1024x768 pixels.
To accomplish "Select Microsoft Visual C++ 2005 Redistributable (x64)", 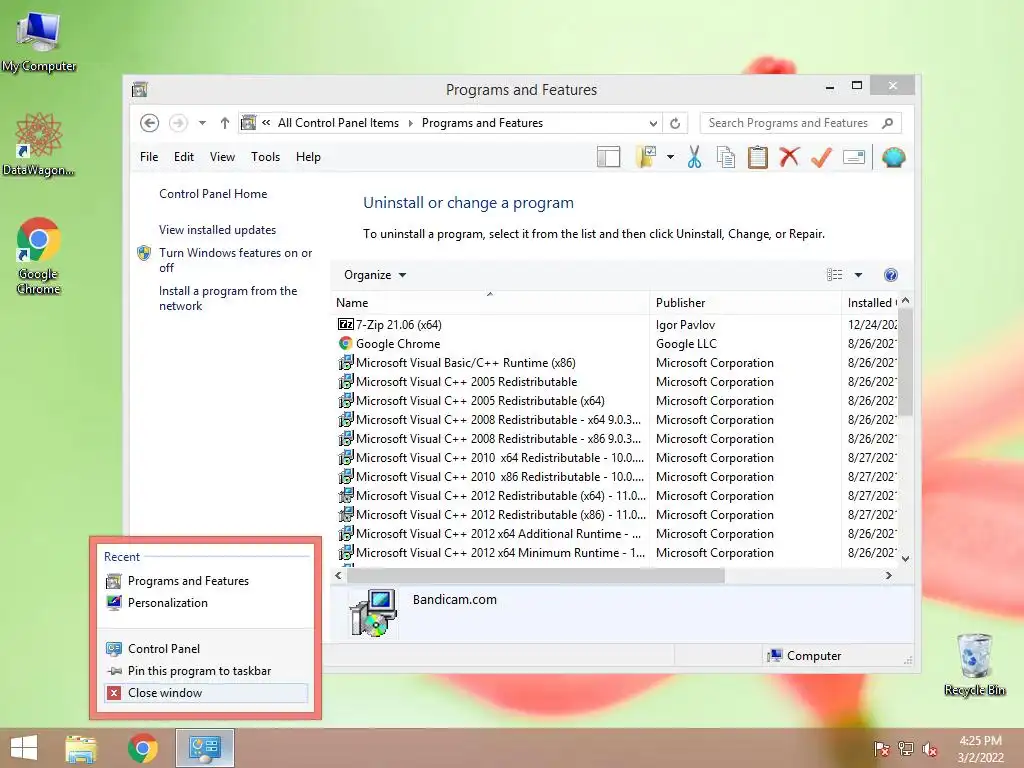I will coord(480,400).
